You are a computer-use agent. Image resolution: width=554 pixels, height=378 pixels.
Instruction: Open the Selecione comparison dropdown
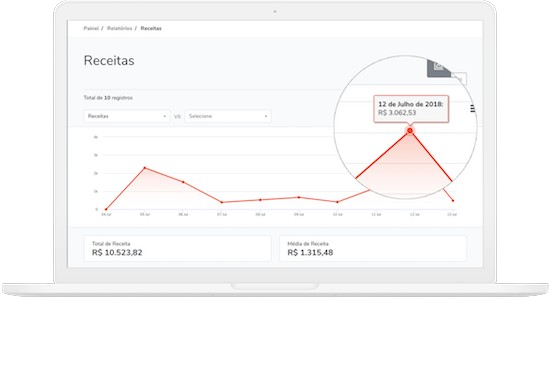coord(228,116)
